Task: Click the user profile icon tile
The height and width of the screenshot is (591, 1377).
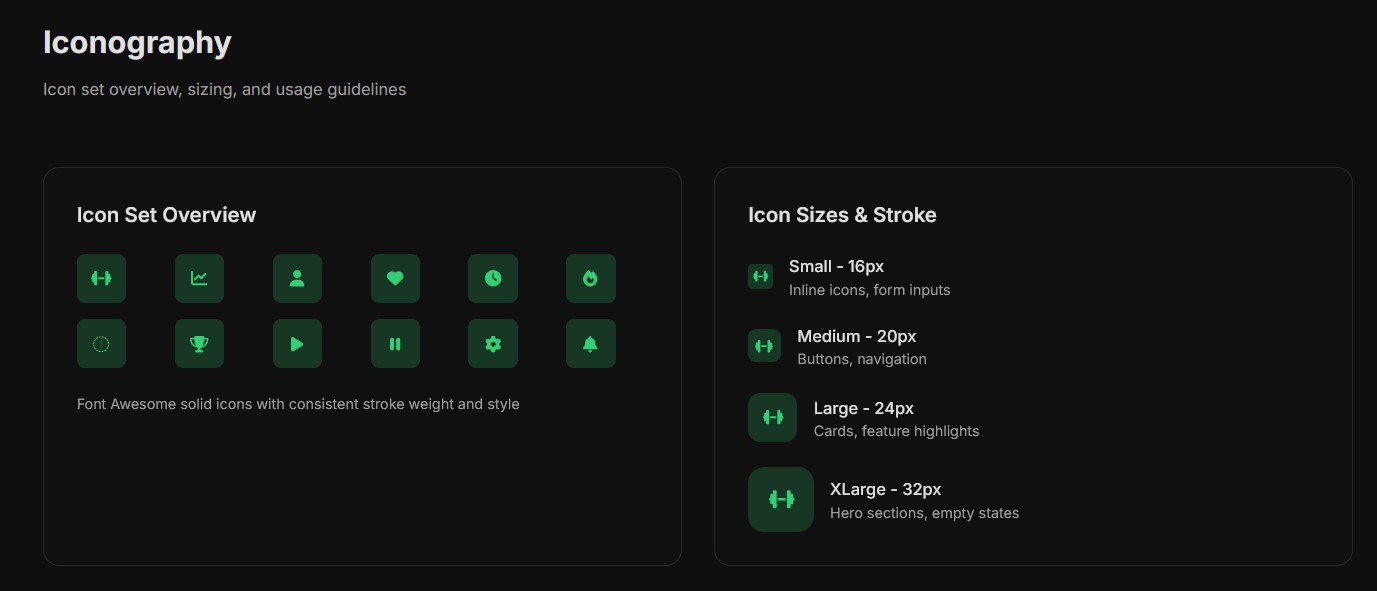Action: (x=297, y=278)
